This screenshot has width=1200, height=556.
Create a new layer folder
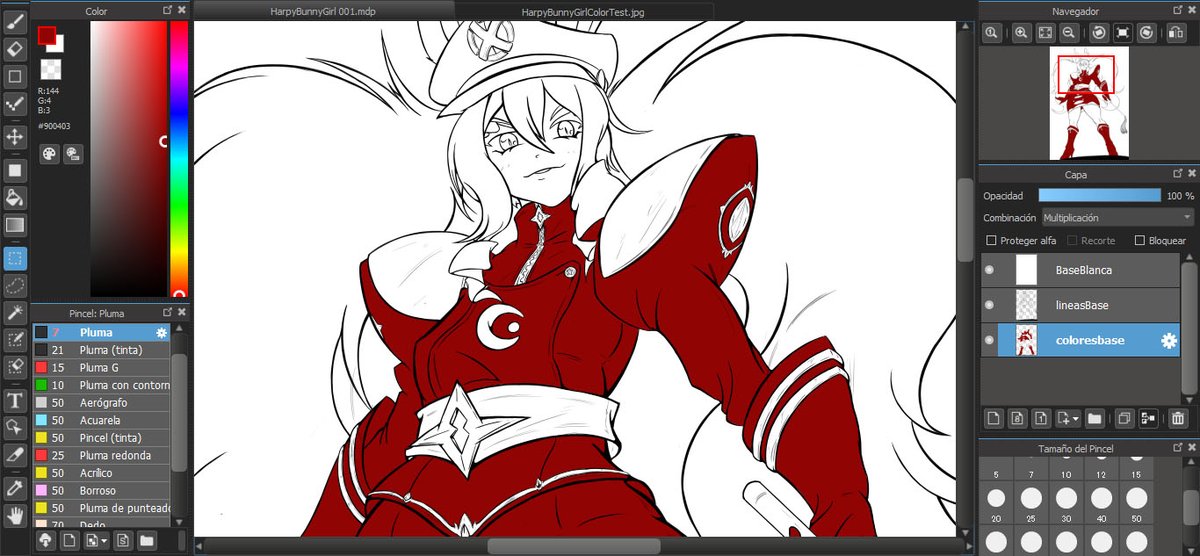pos(1094,419)
